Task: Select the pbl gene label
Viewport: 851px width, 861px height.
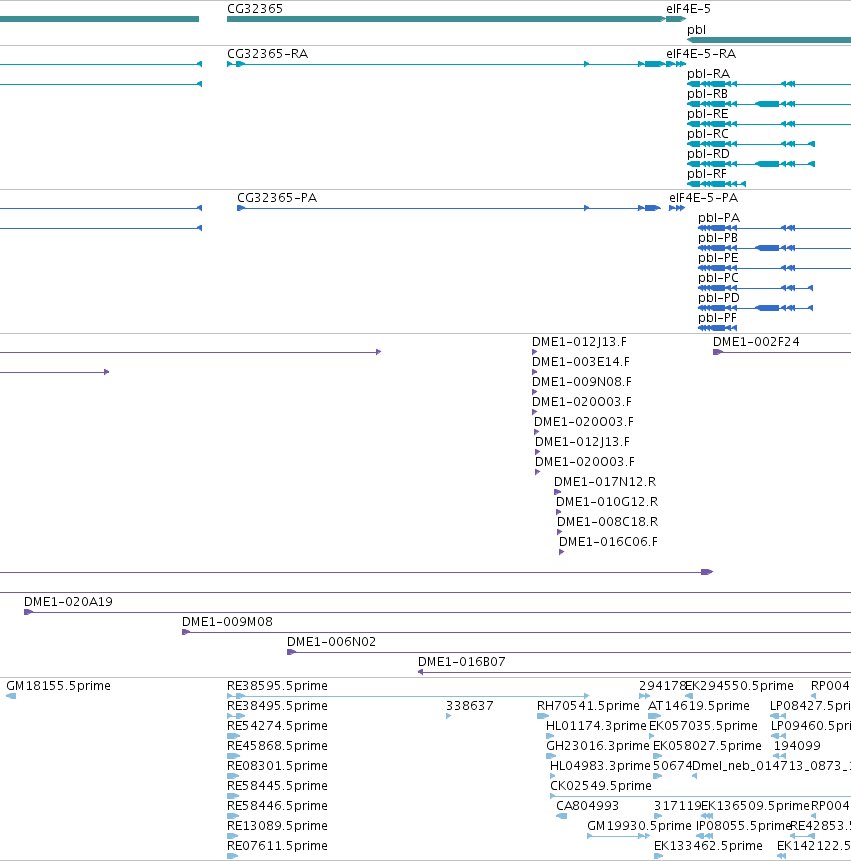Action: pyautogui.click(x=696, y=30)
